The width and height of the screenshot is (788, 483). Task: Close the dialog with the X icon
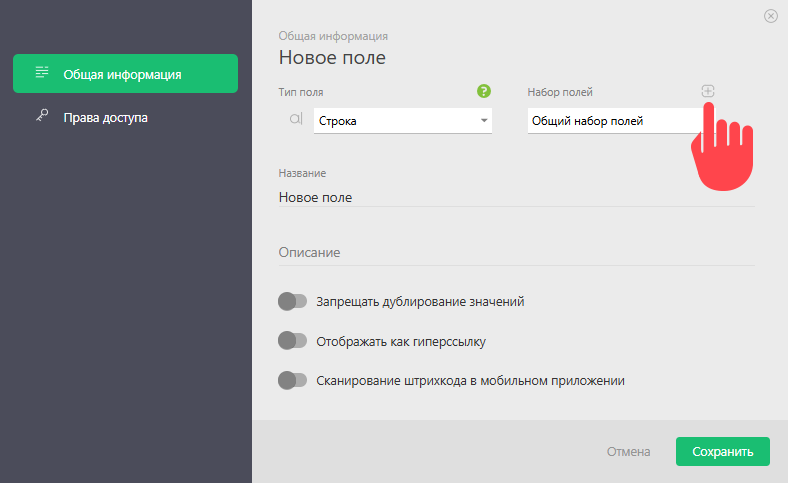pyautogui.click(x=770, y=16)
